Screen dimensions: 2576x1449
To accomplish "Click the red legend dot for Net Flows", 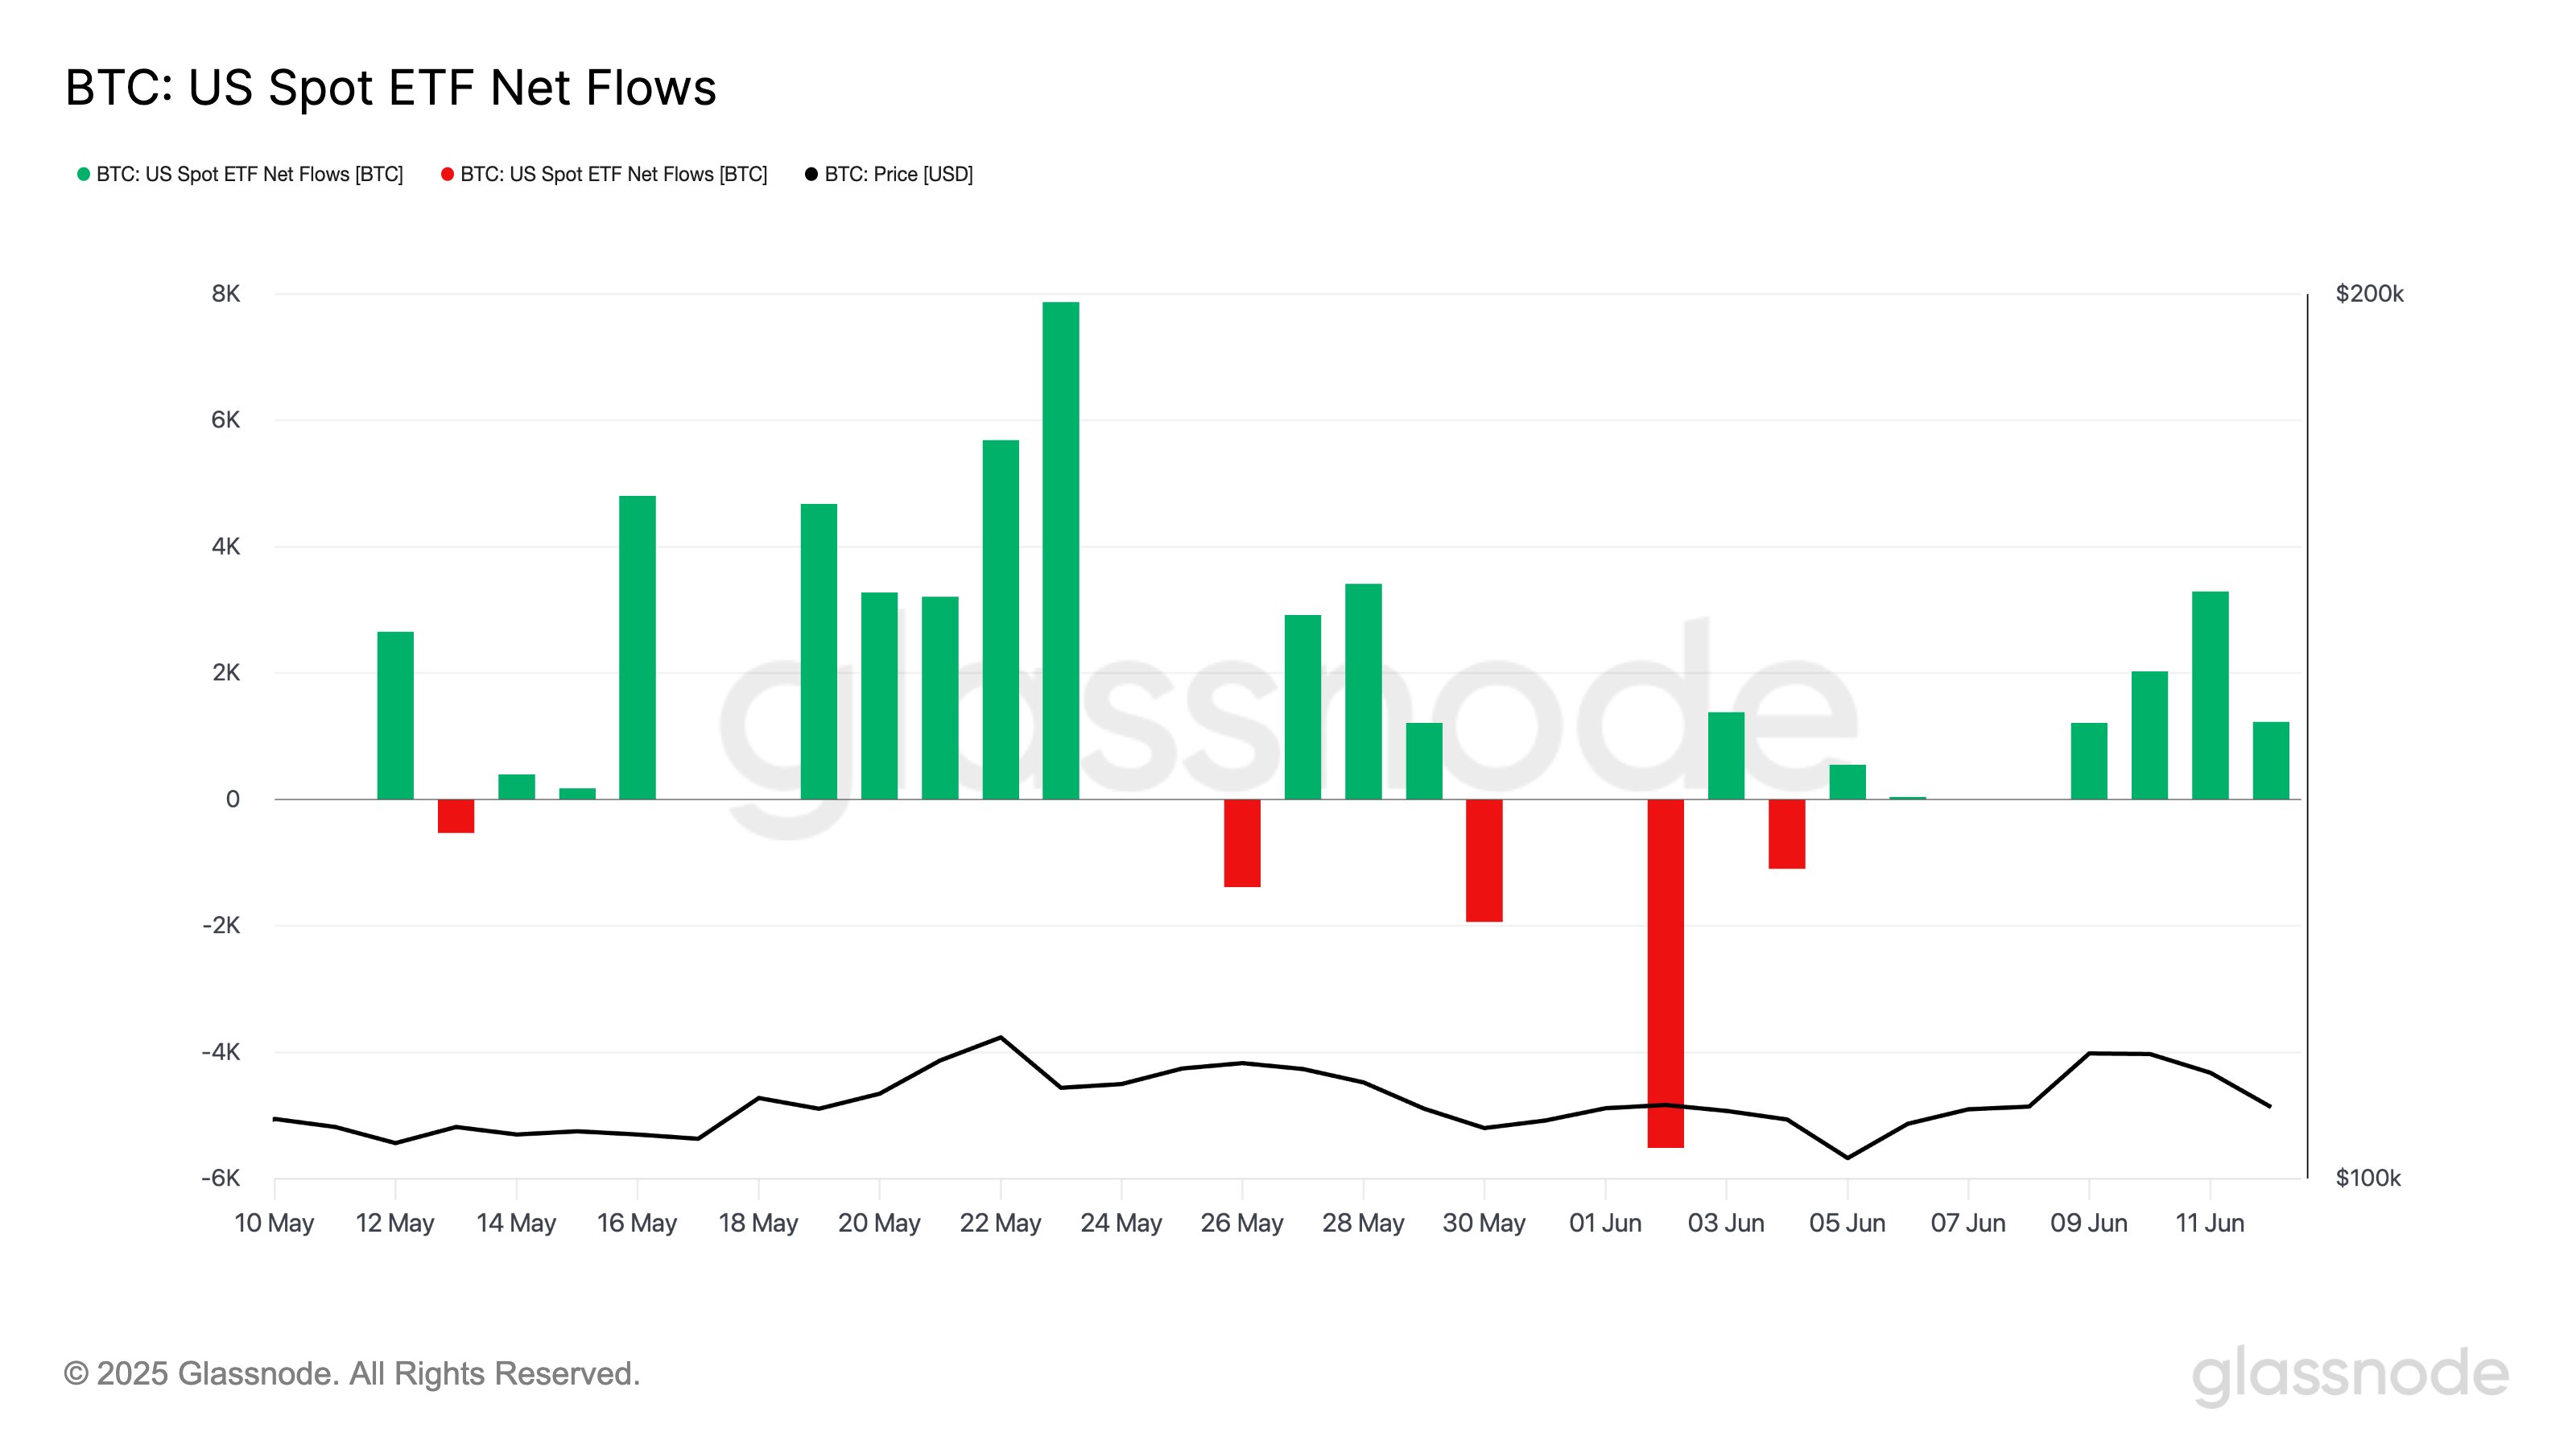I will (x=447, y=174).
